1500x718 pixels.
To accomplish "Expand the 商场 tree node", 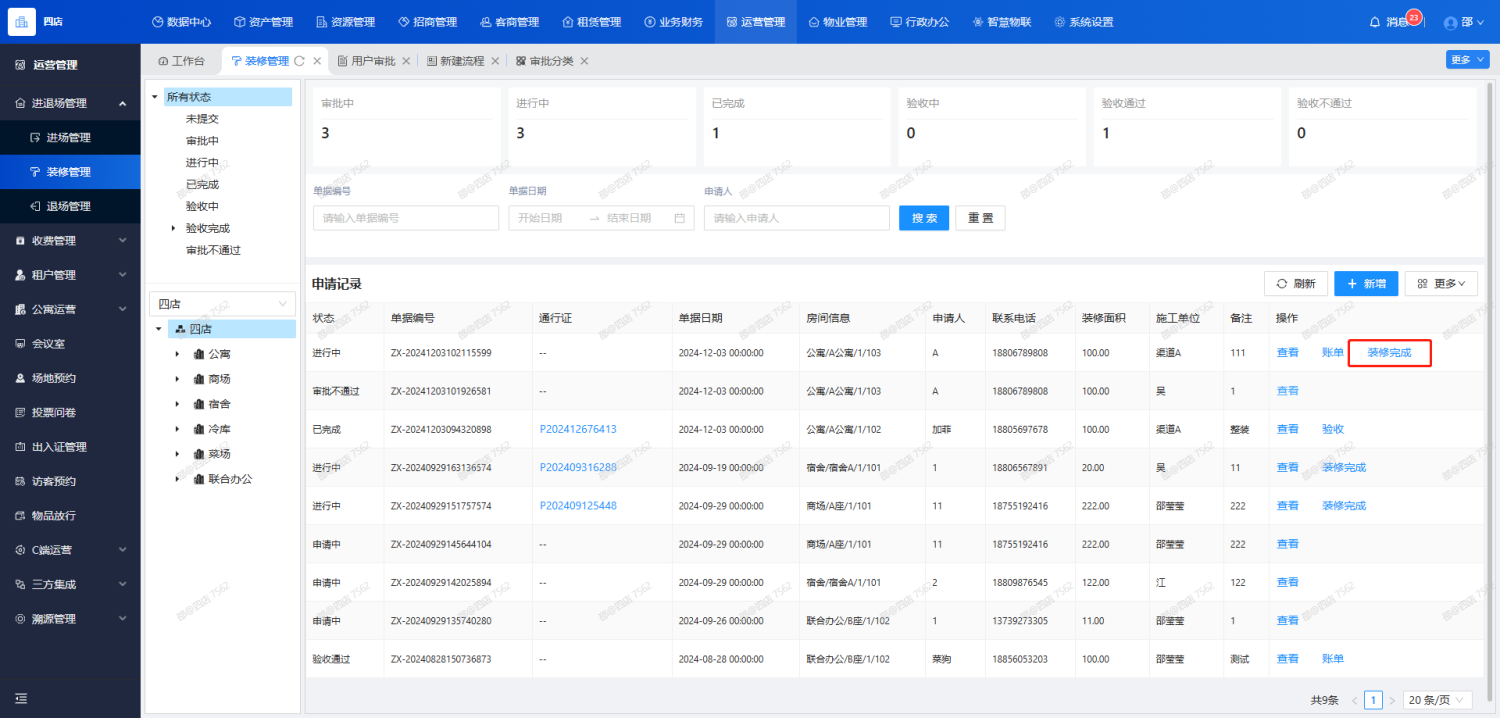I will point(177,379).
